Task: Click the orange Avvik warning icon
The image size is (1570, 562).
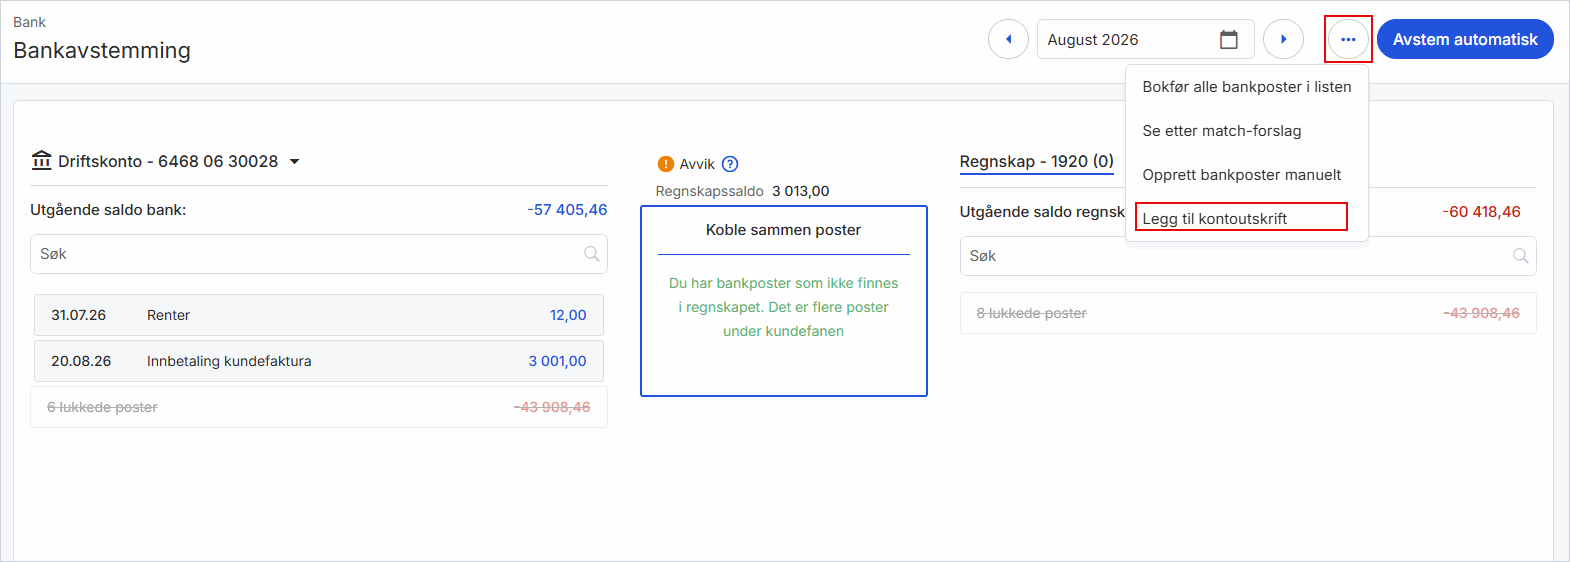Action: 666,164
